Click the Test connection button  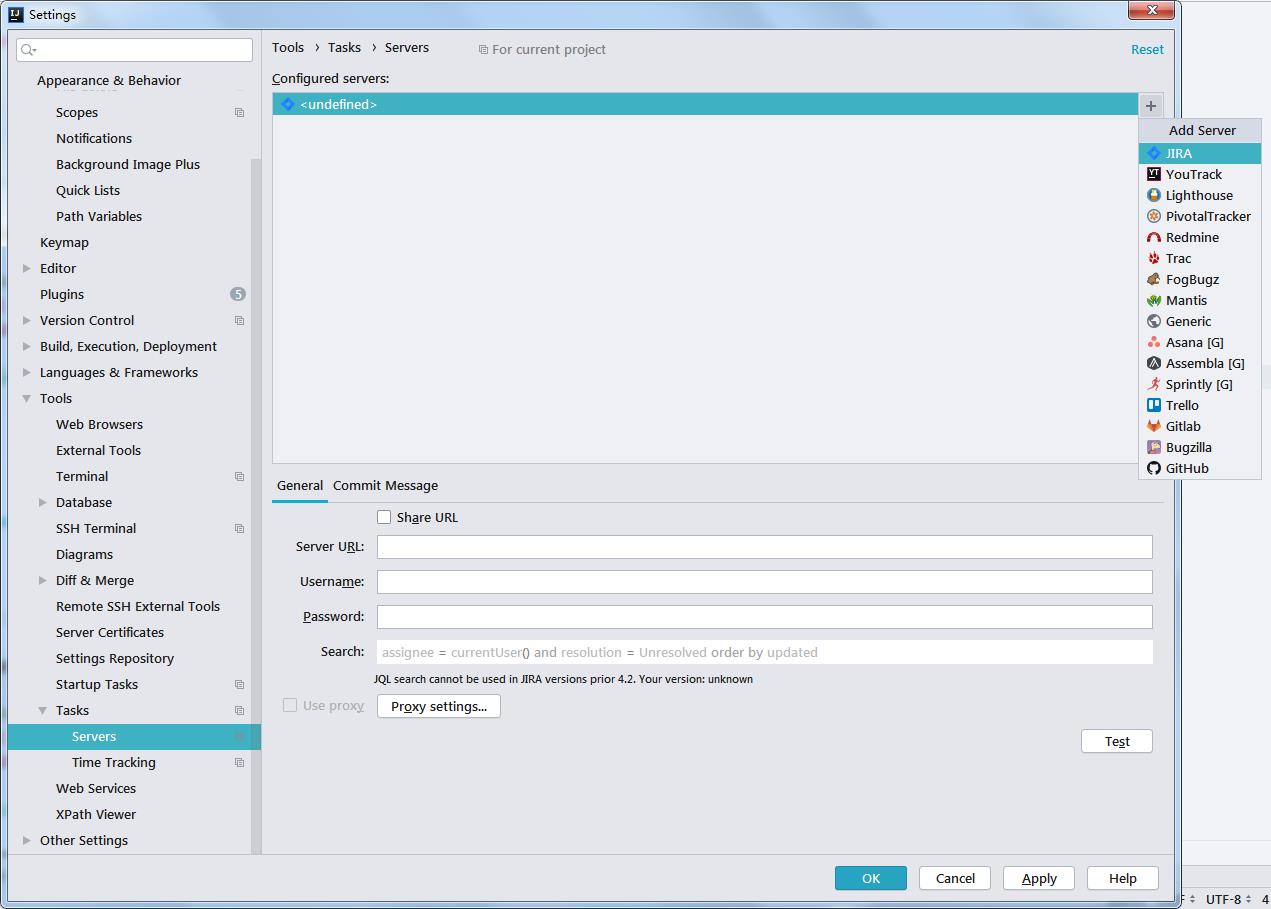1117,741
